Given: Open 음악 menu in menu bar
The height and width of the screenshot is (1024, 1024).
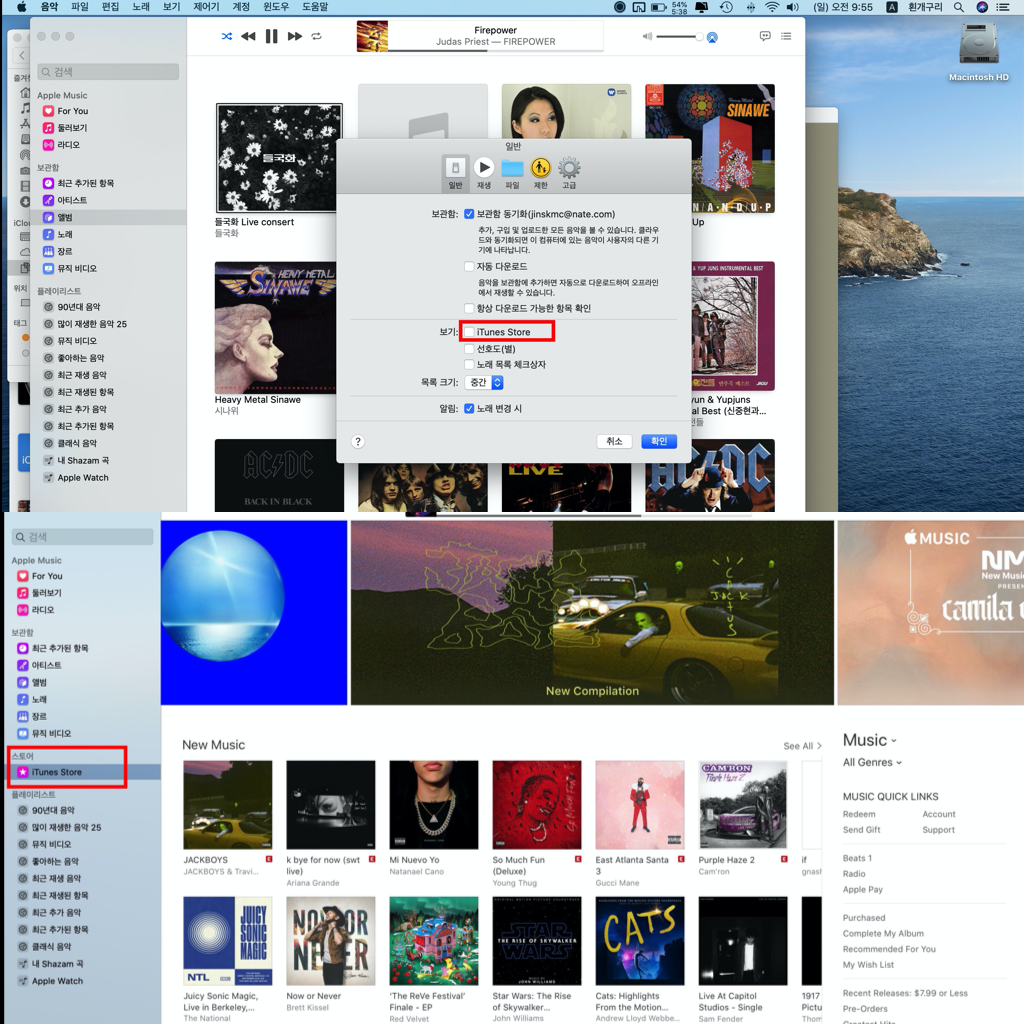Looking at the screenshot, I should 49,7.
